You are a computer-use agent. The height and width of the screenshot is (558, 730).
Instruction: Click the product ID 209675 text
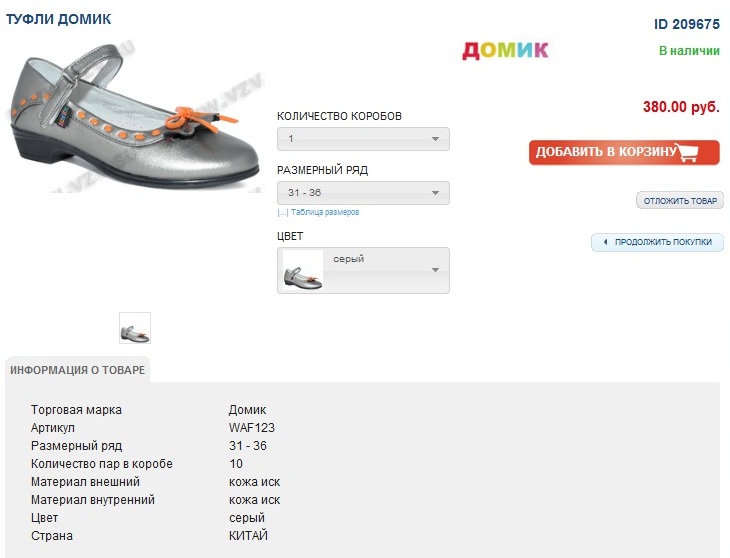coord(687,24)
